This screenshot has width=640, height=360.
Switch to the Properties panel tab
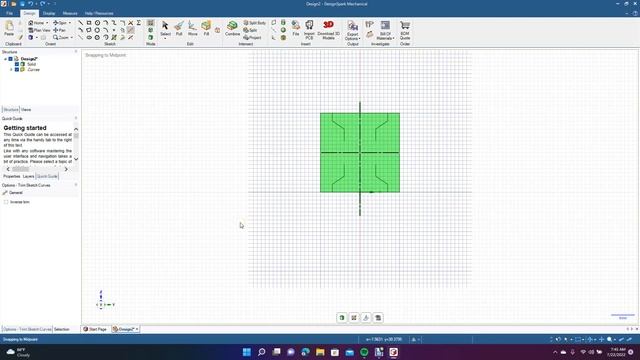tap(11, 176)
